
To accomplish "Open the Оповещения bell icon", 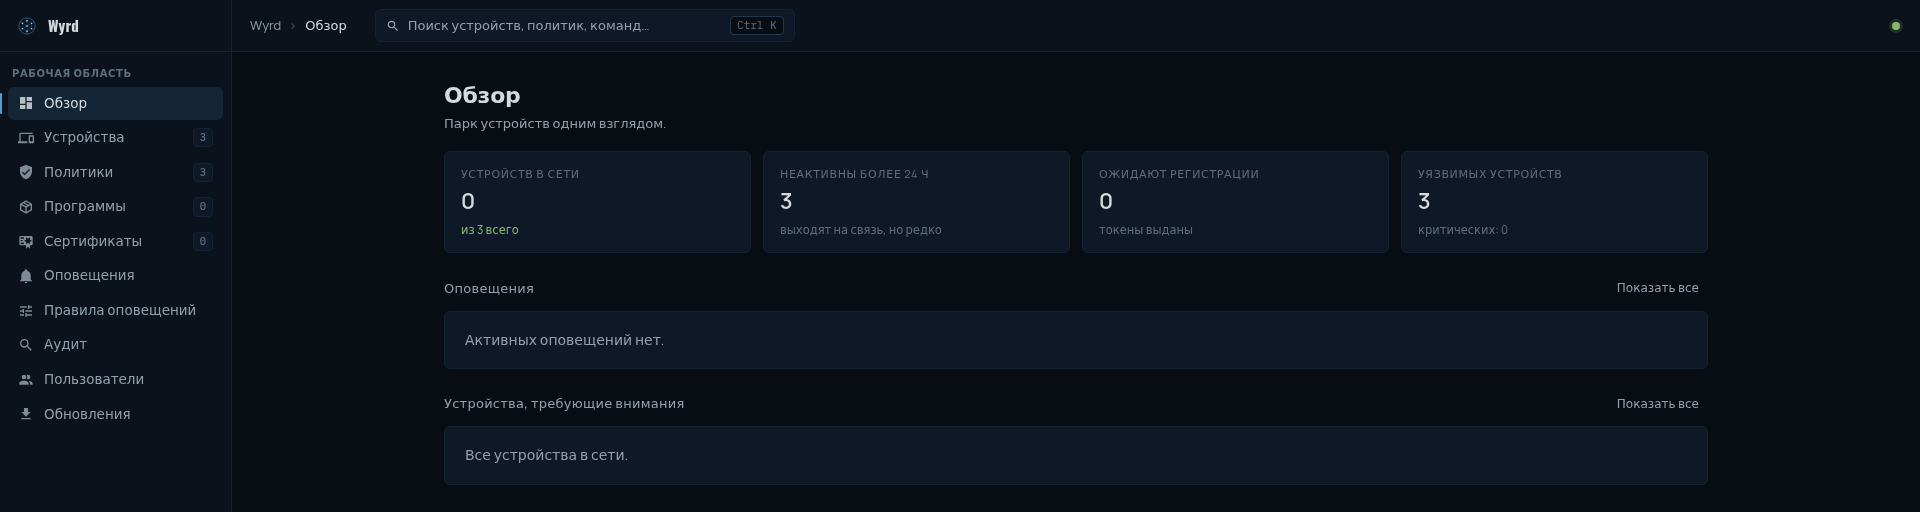I will (x=26, y=276).
